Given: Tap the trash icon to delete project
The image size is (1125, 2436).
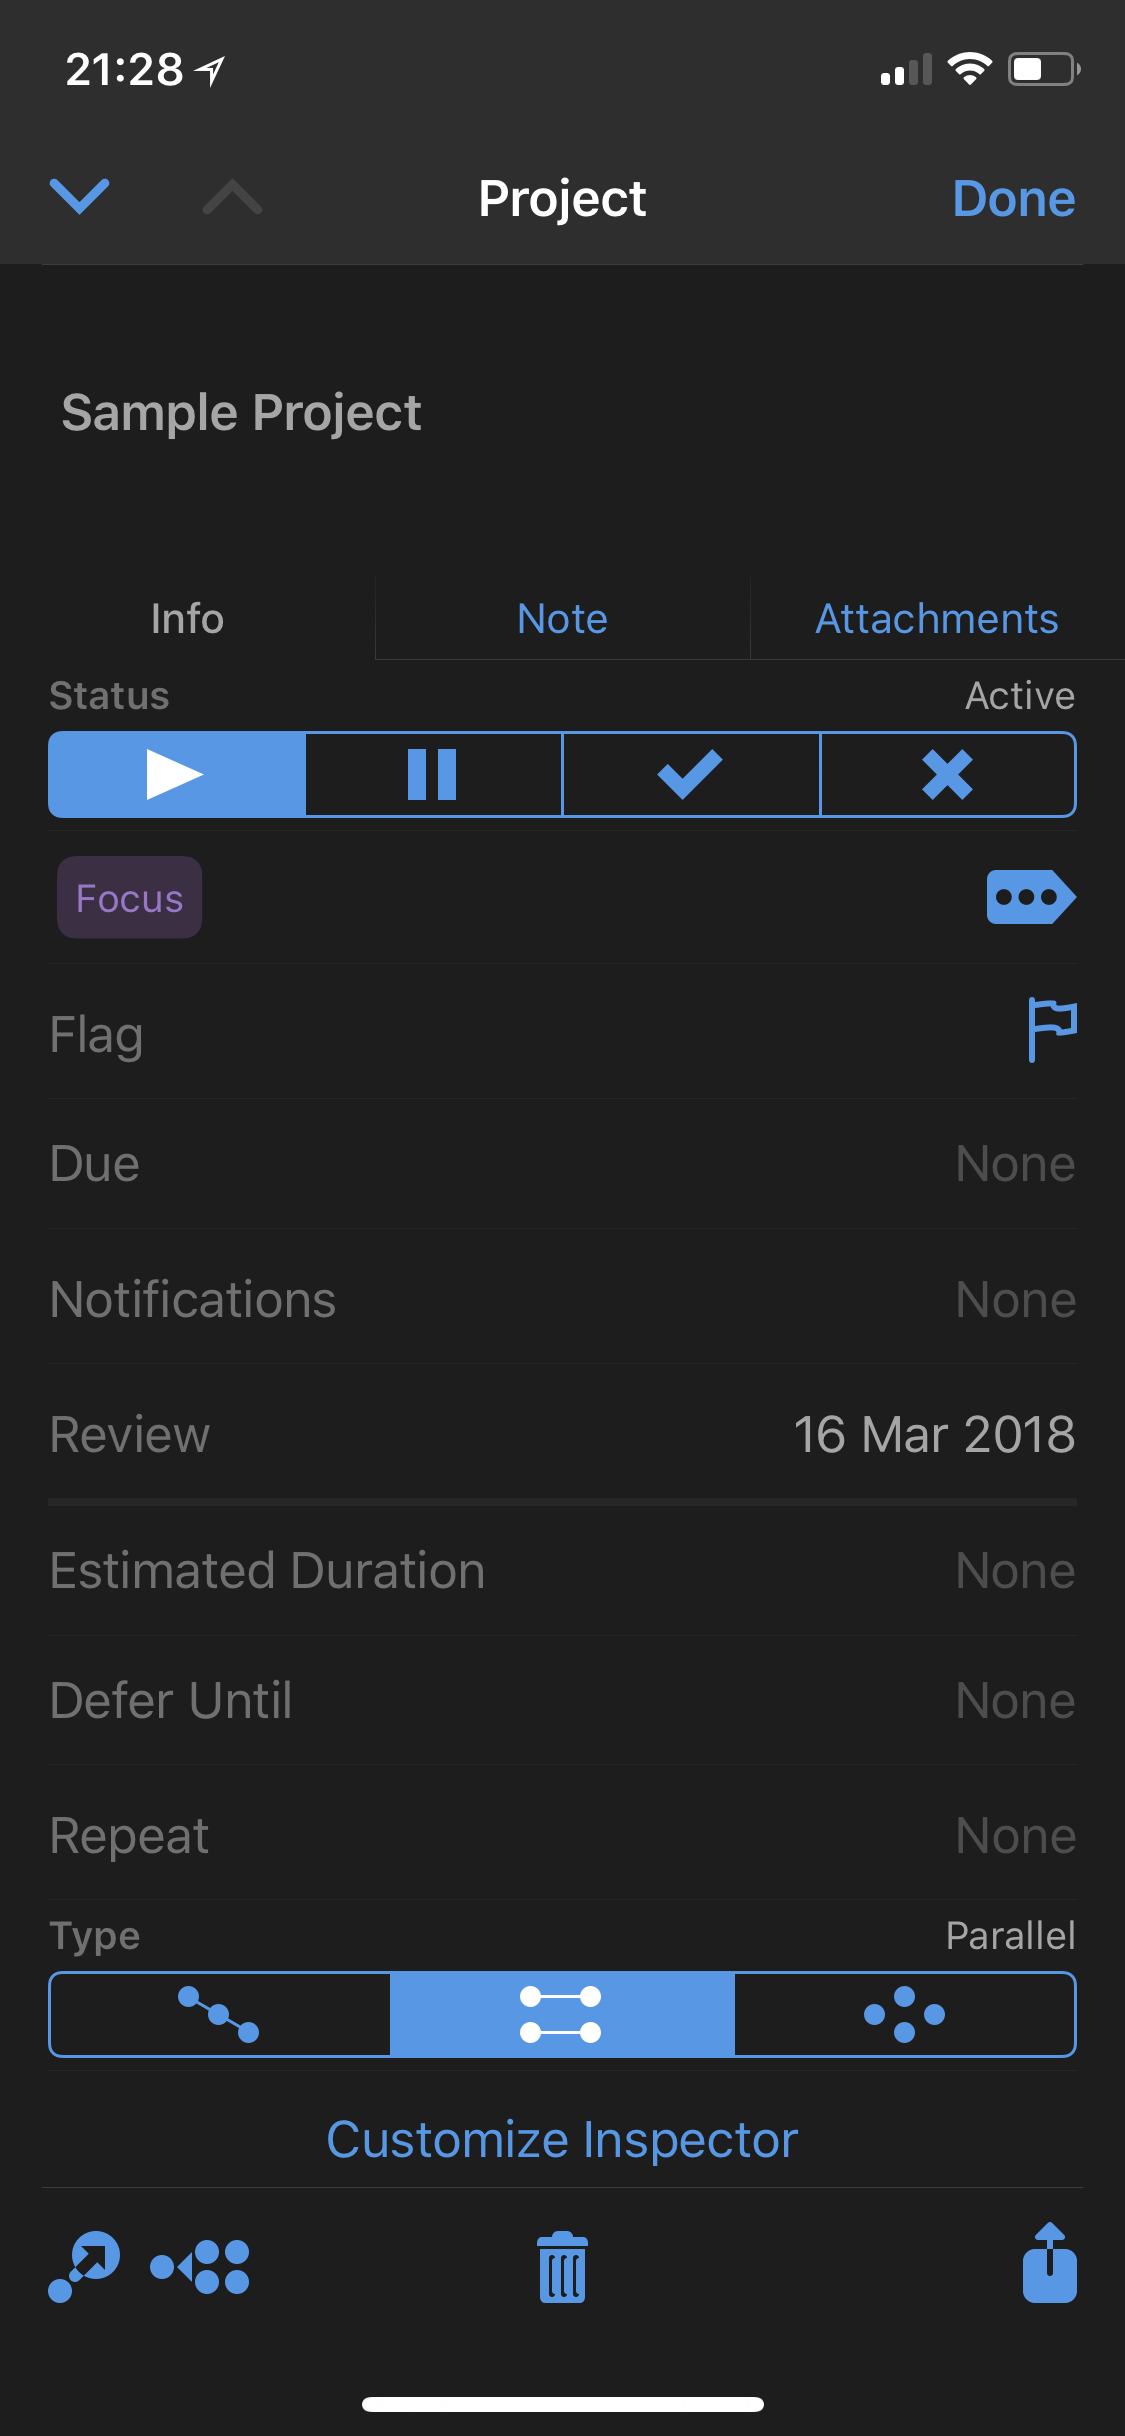Looking at the screenshot, I should point(562,2267).
